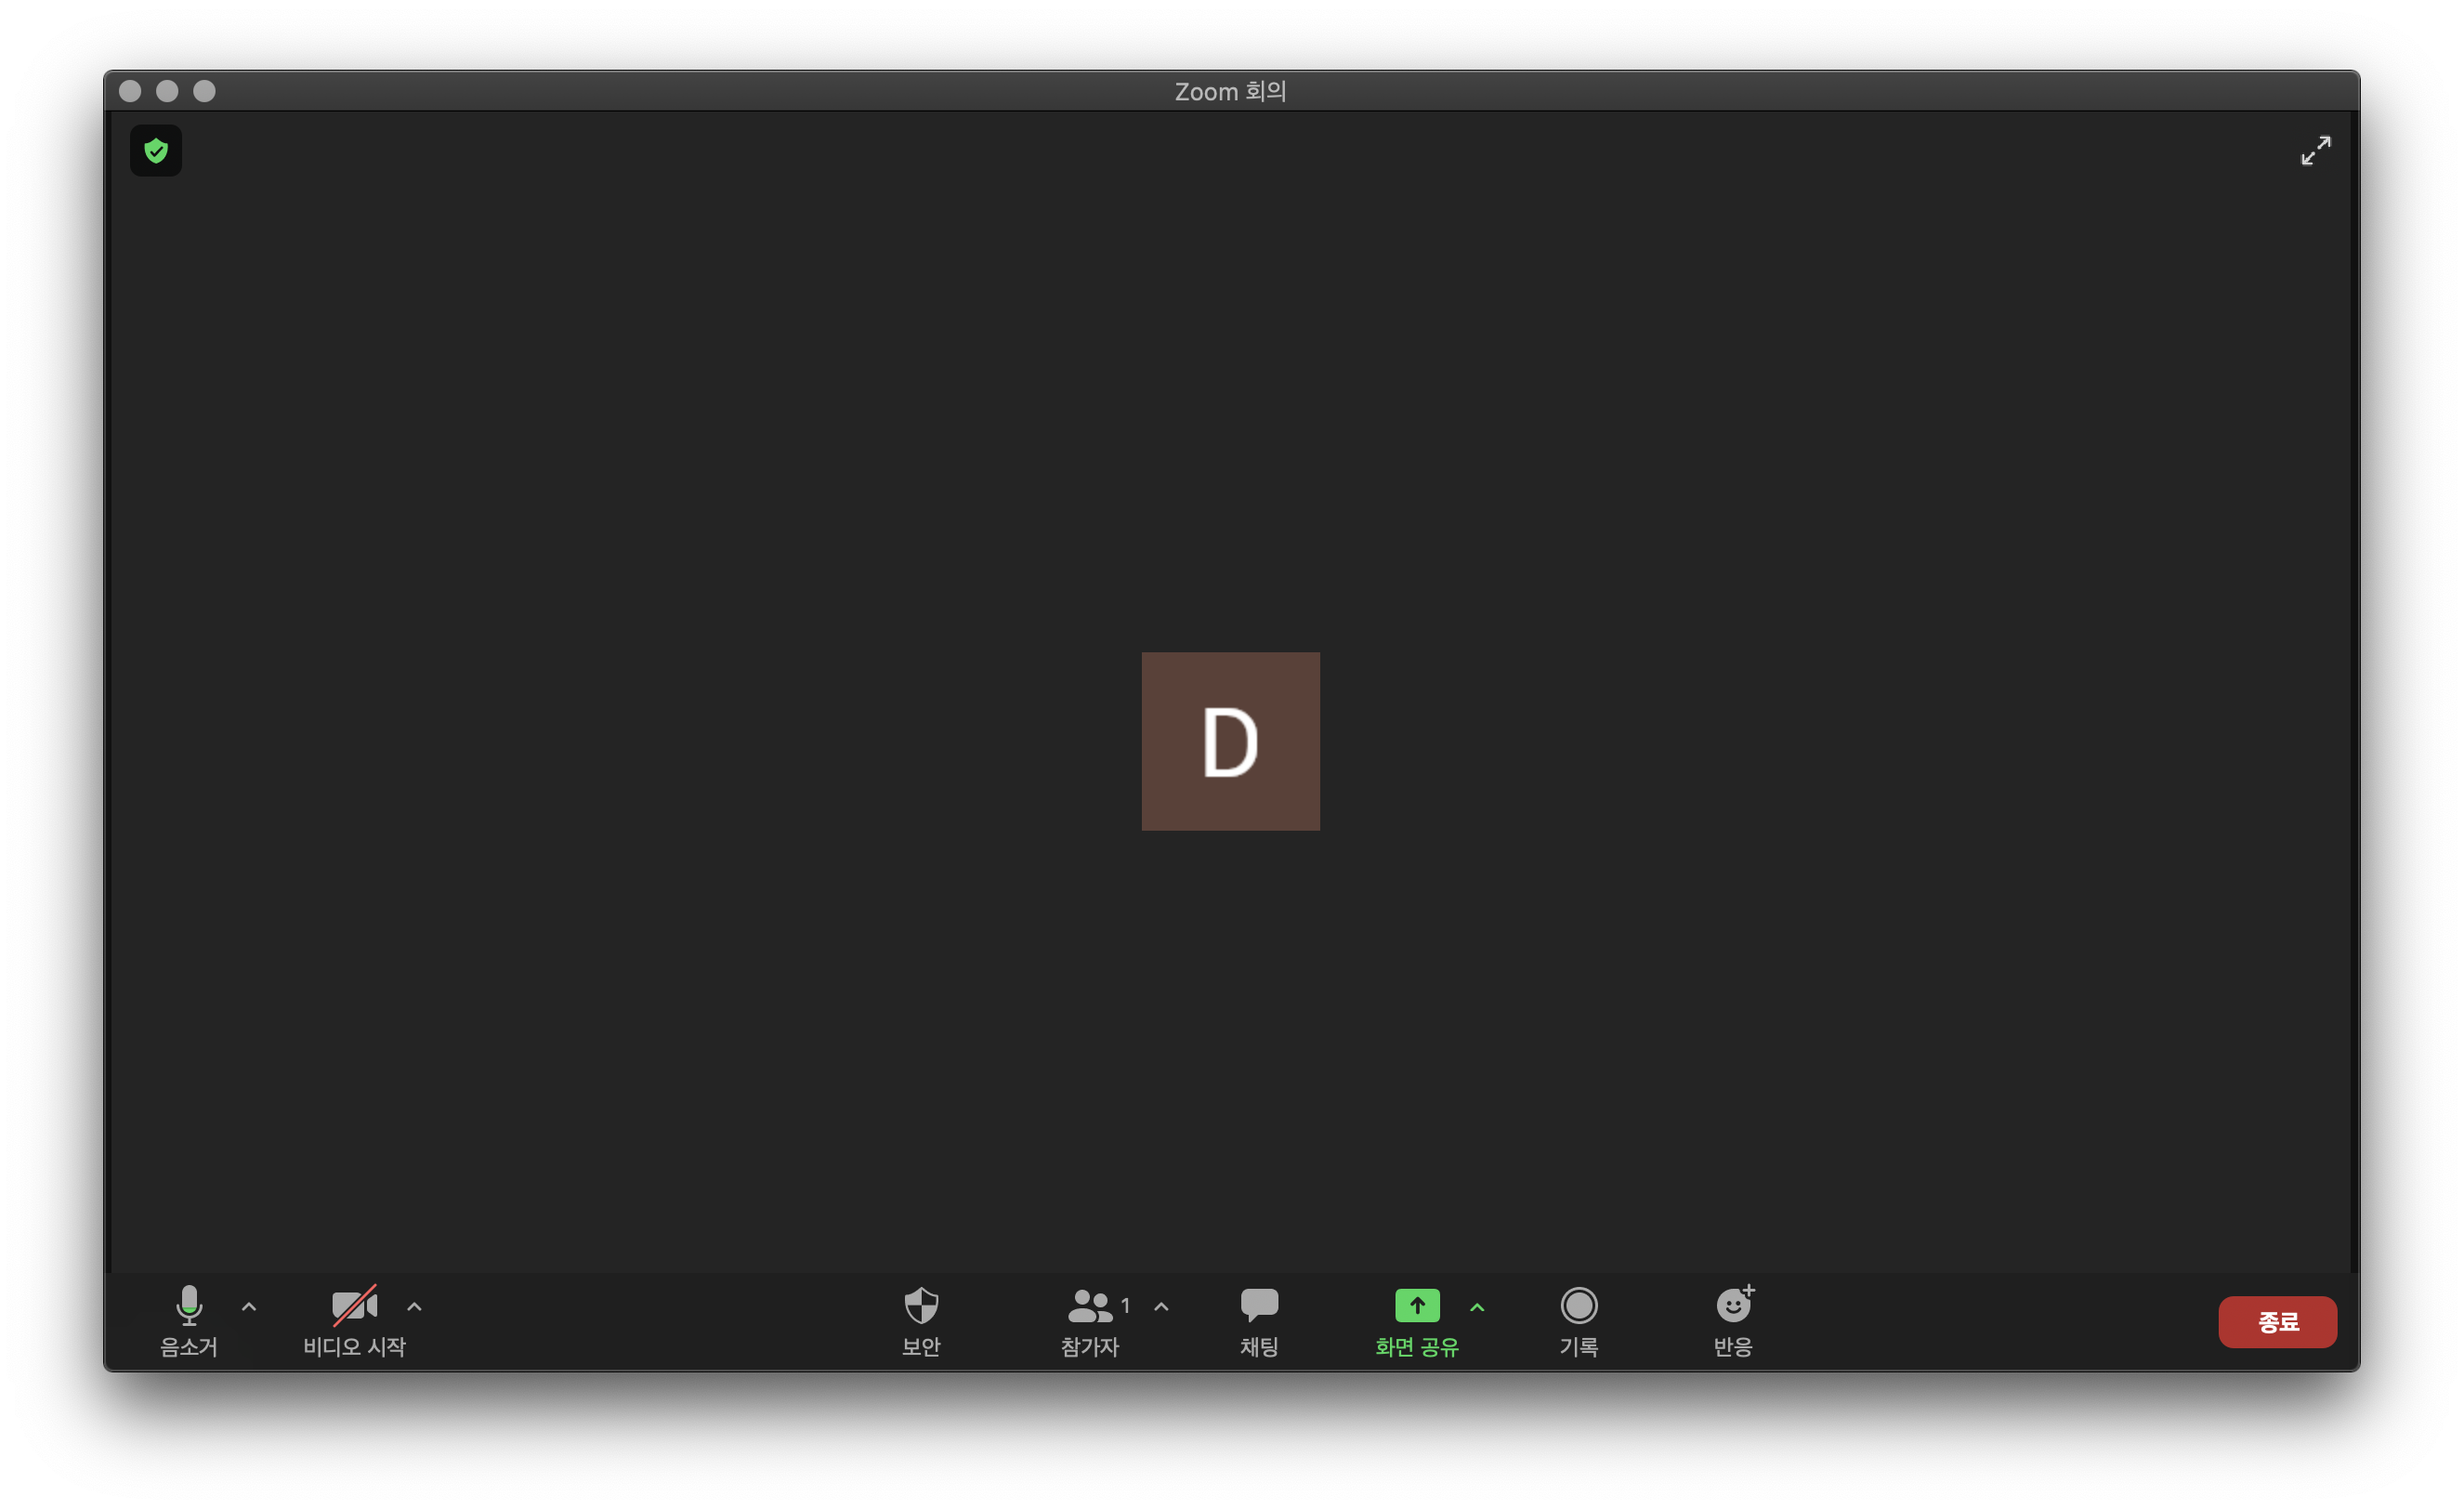Expand the arrow next to 참가자
This screenshot has width=2464, height=1509.
point(1161,1306)
